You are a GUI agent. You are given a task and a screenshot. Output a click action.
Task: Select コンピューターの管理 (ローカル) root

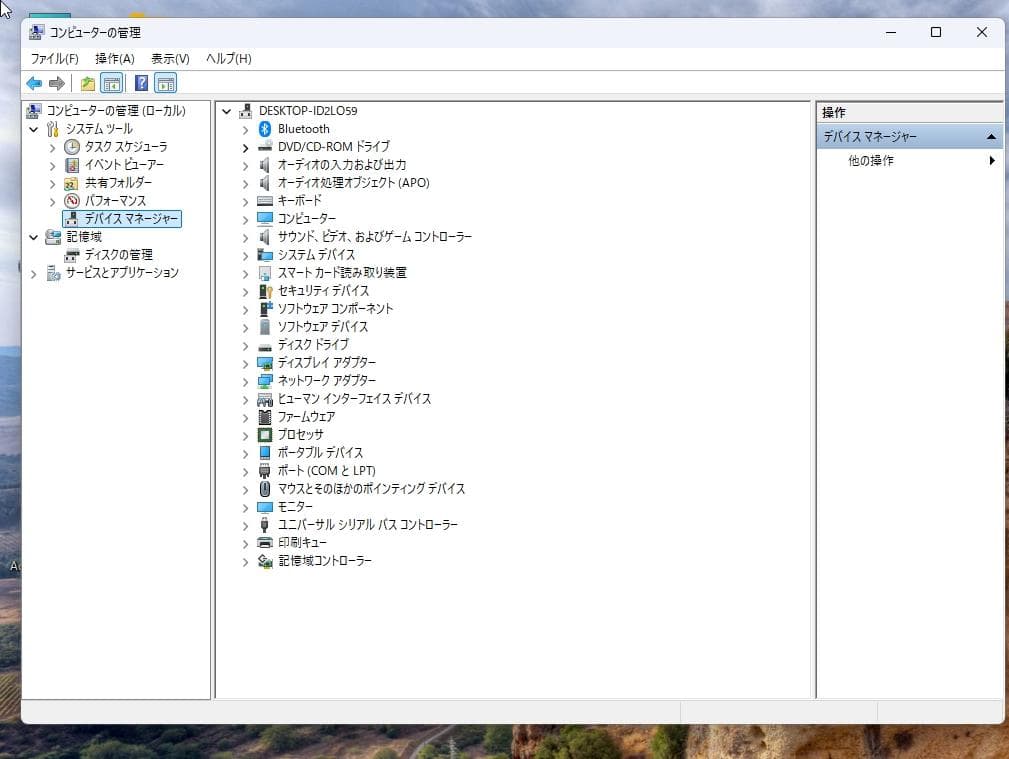116,111
